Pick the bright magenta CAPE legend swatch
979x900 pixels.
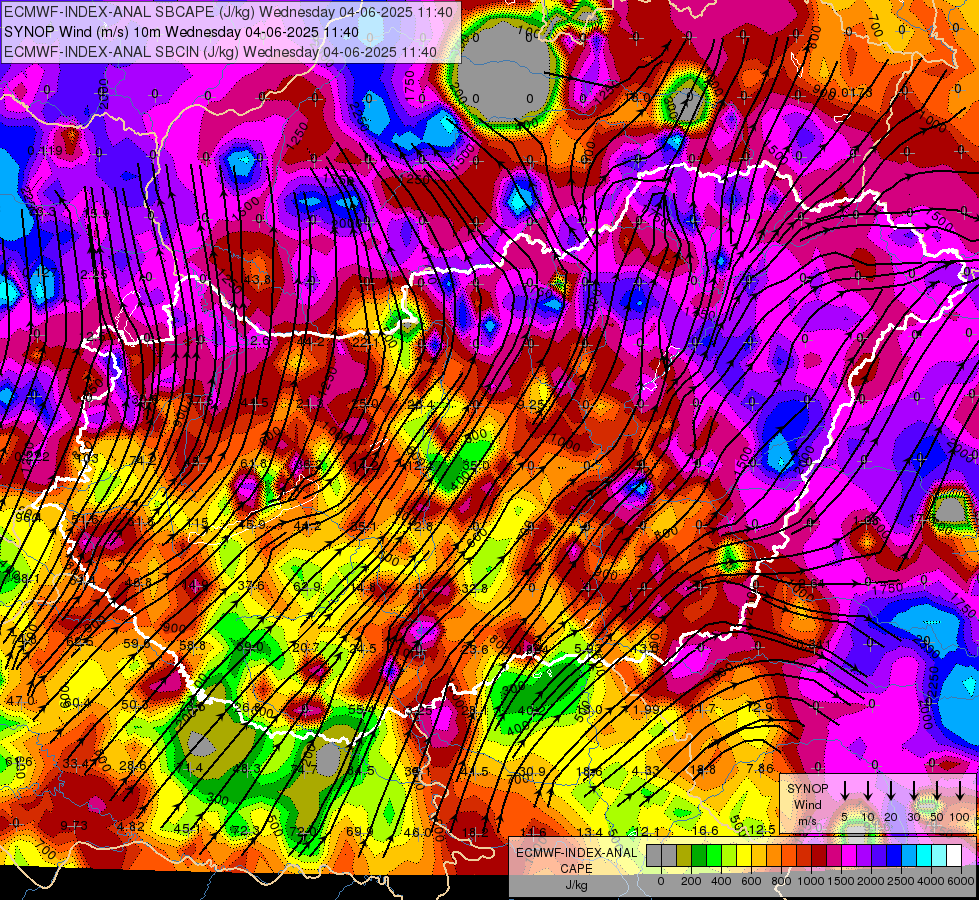tap(849, 856)
